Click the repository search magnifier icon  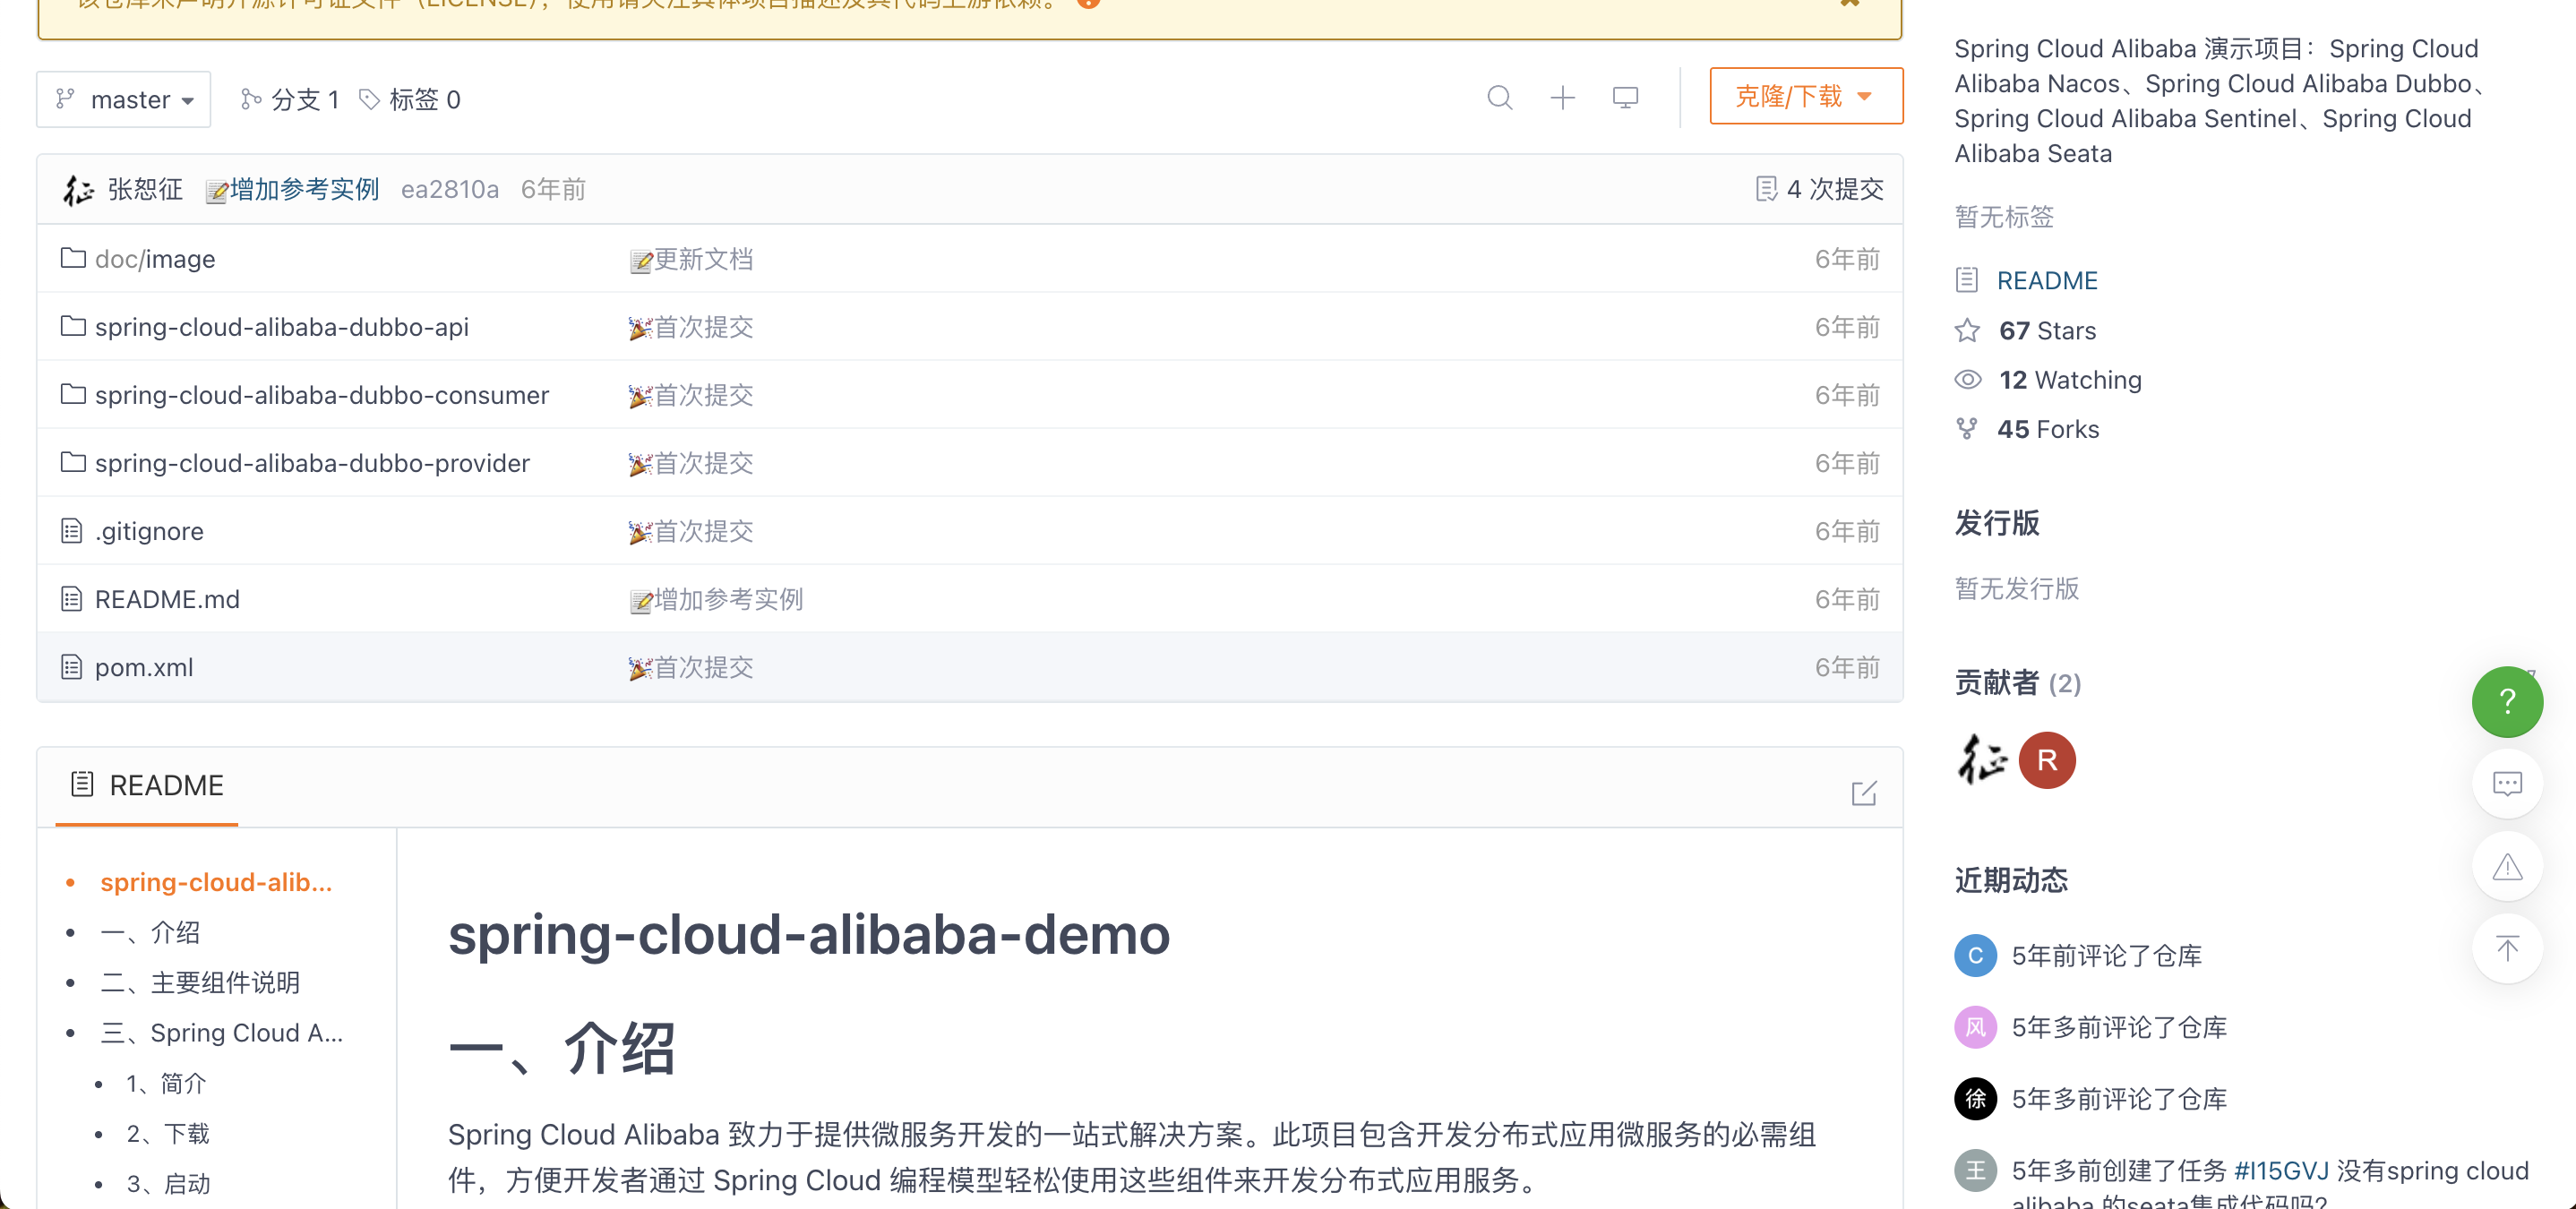point(1499,98)
